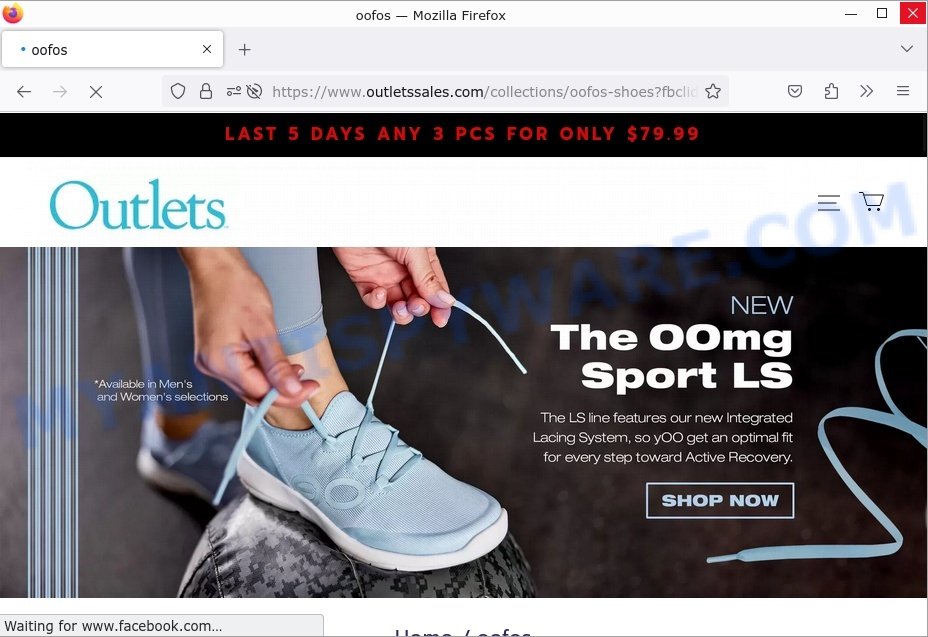Stop loading the page

[96, 92]
